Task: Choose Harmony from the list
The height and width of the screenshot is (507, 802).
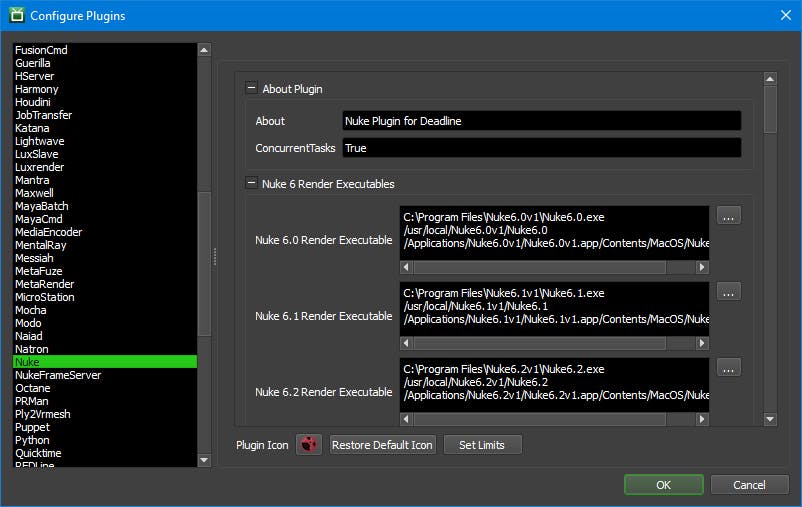Action: point(105,89)
